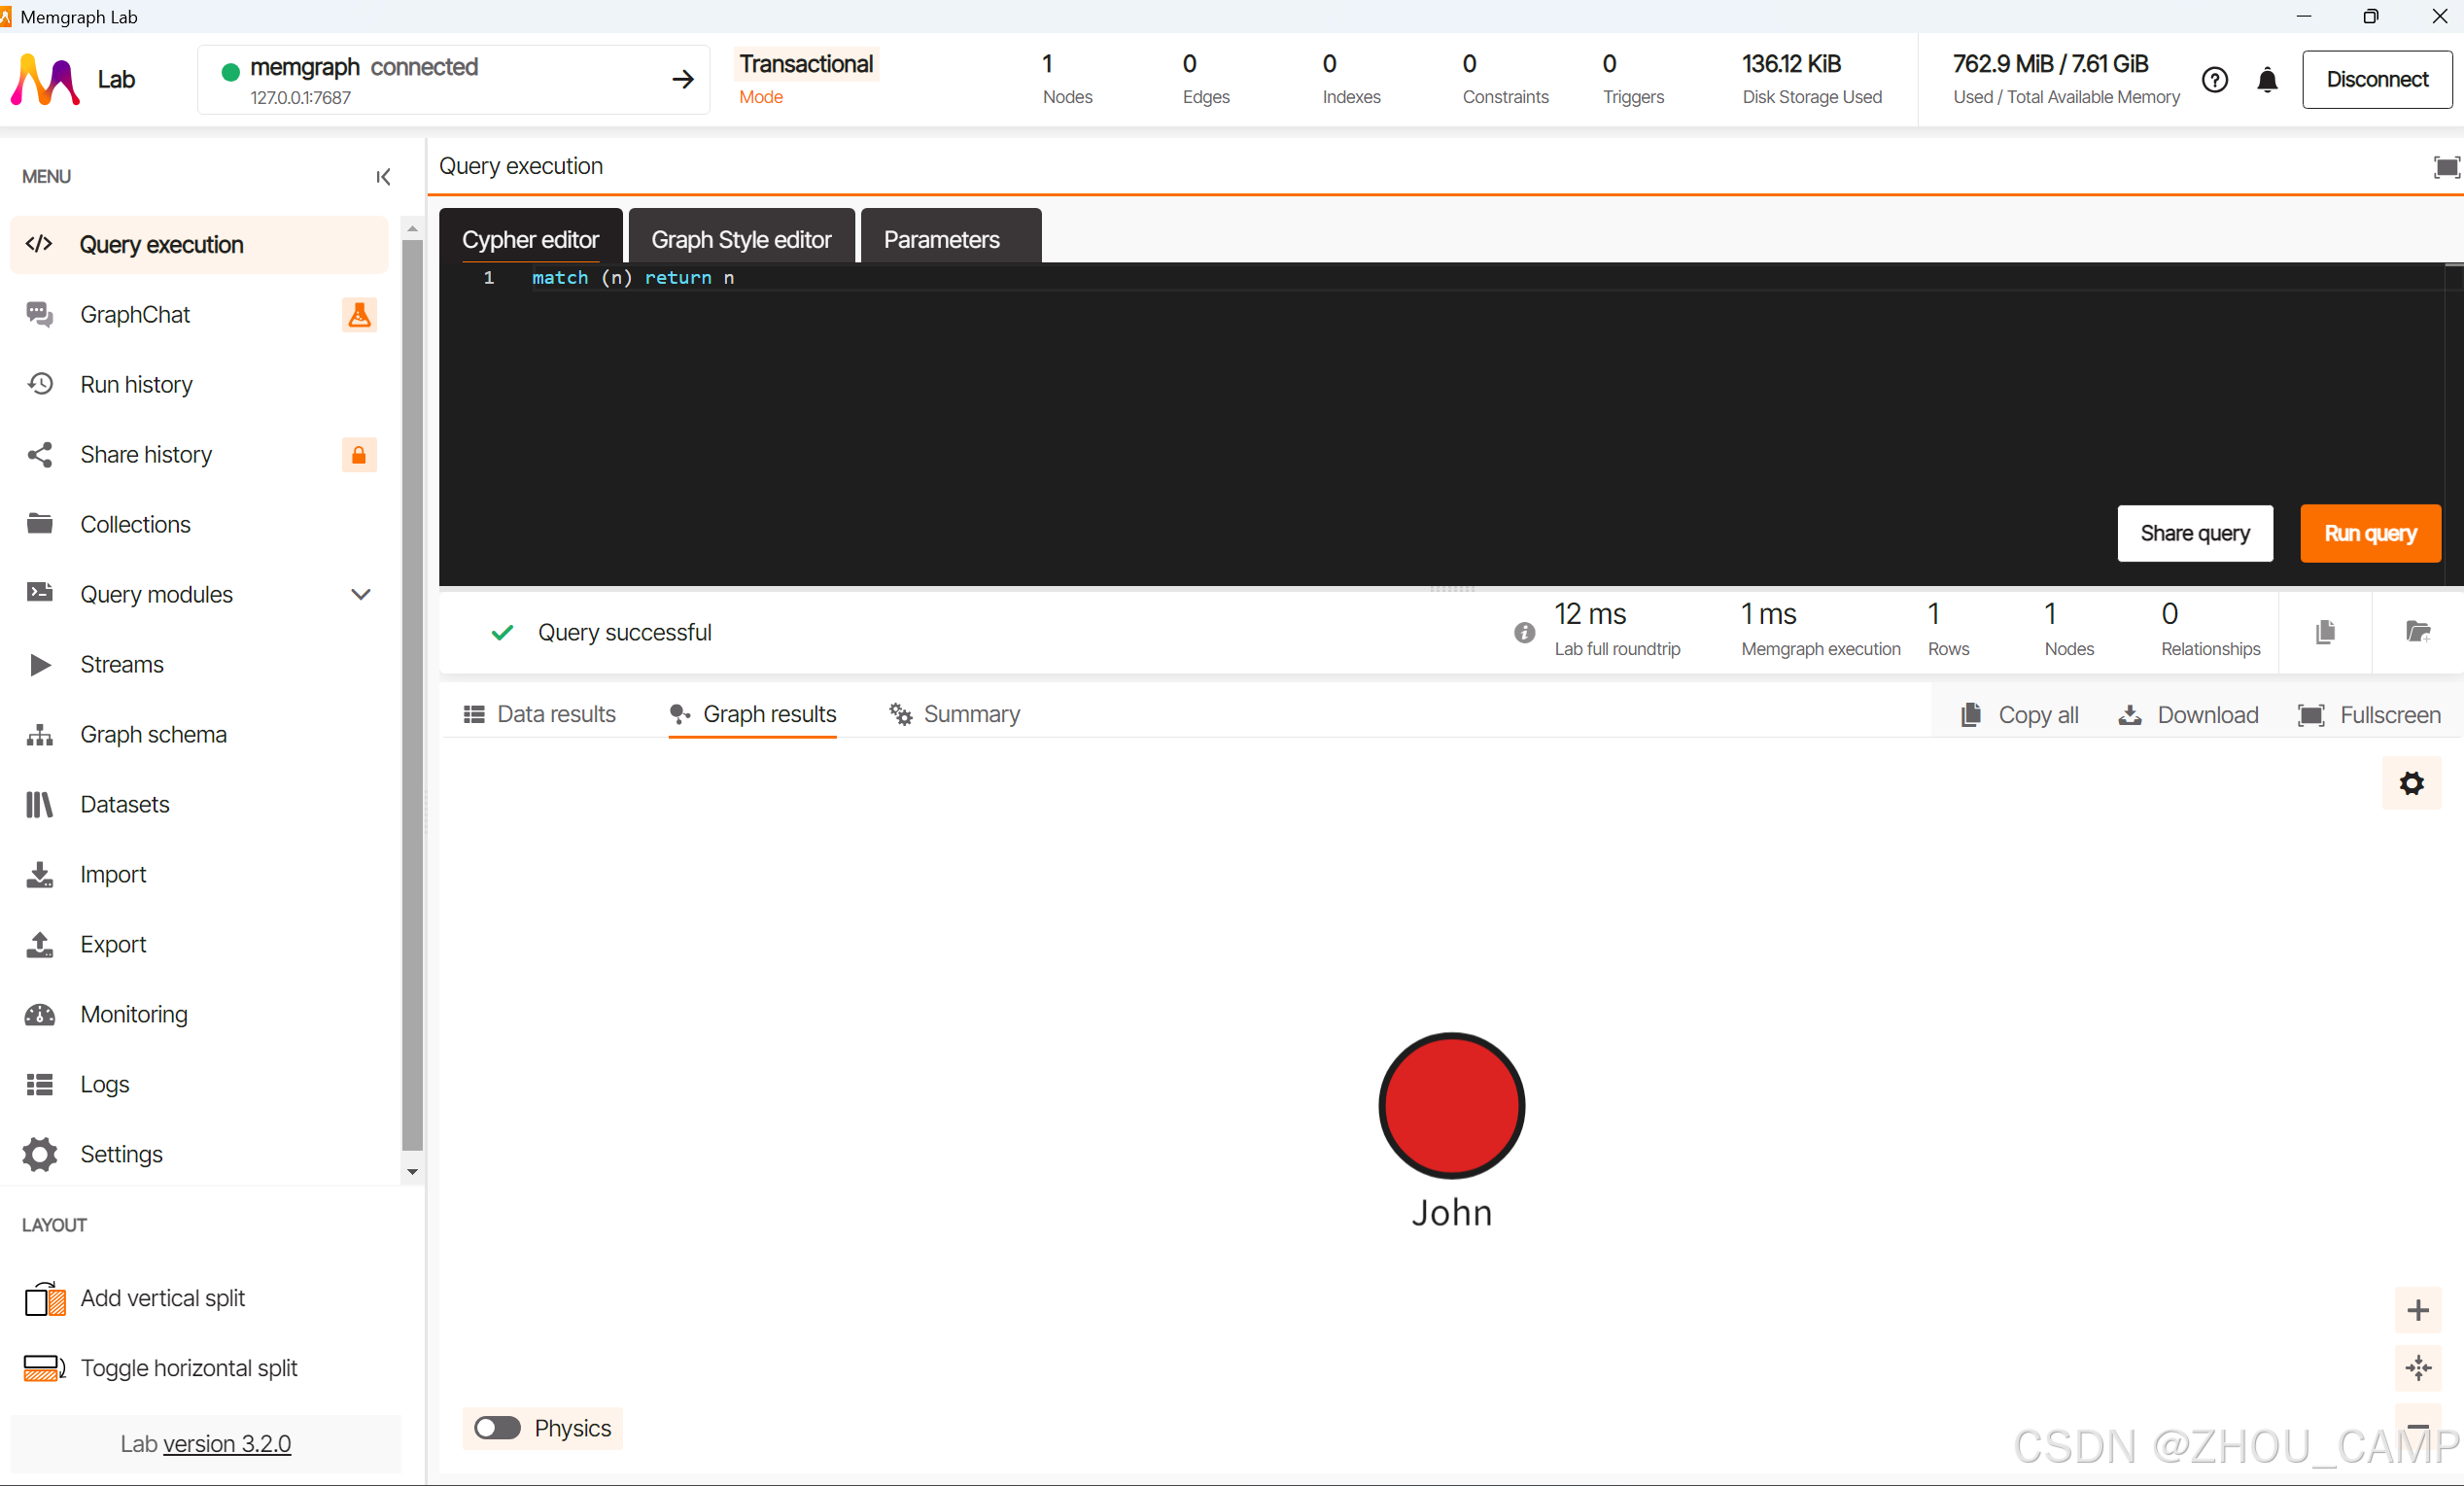Switch to the Data results tab
The height and width of the screenshot is (1486, 2464).
(540, 714)
